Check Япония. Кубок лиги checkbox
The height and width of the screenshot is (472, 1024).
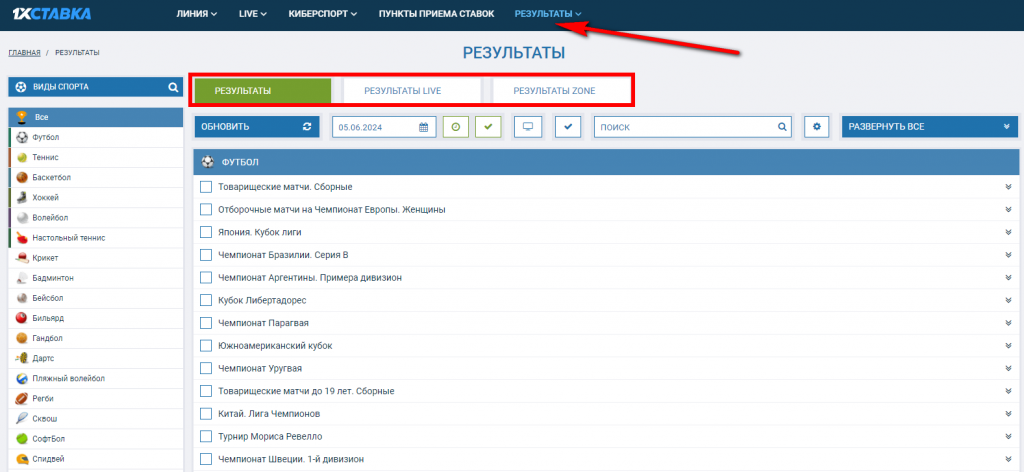(x=206, y=232)
